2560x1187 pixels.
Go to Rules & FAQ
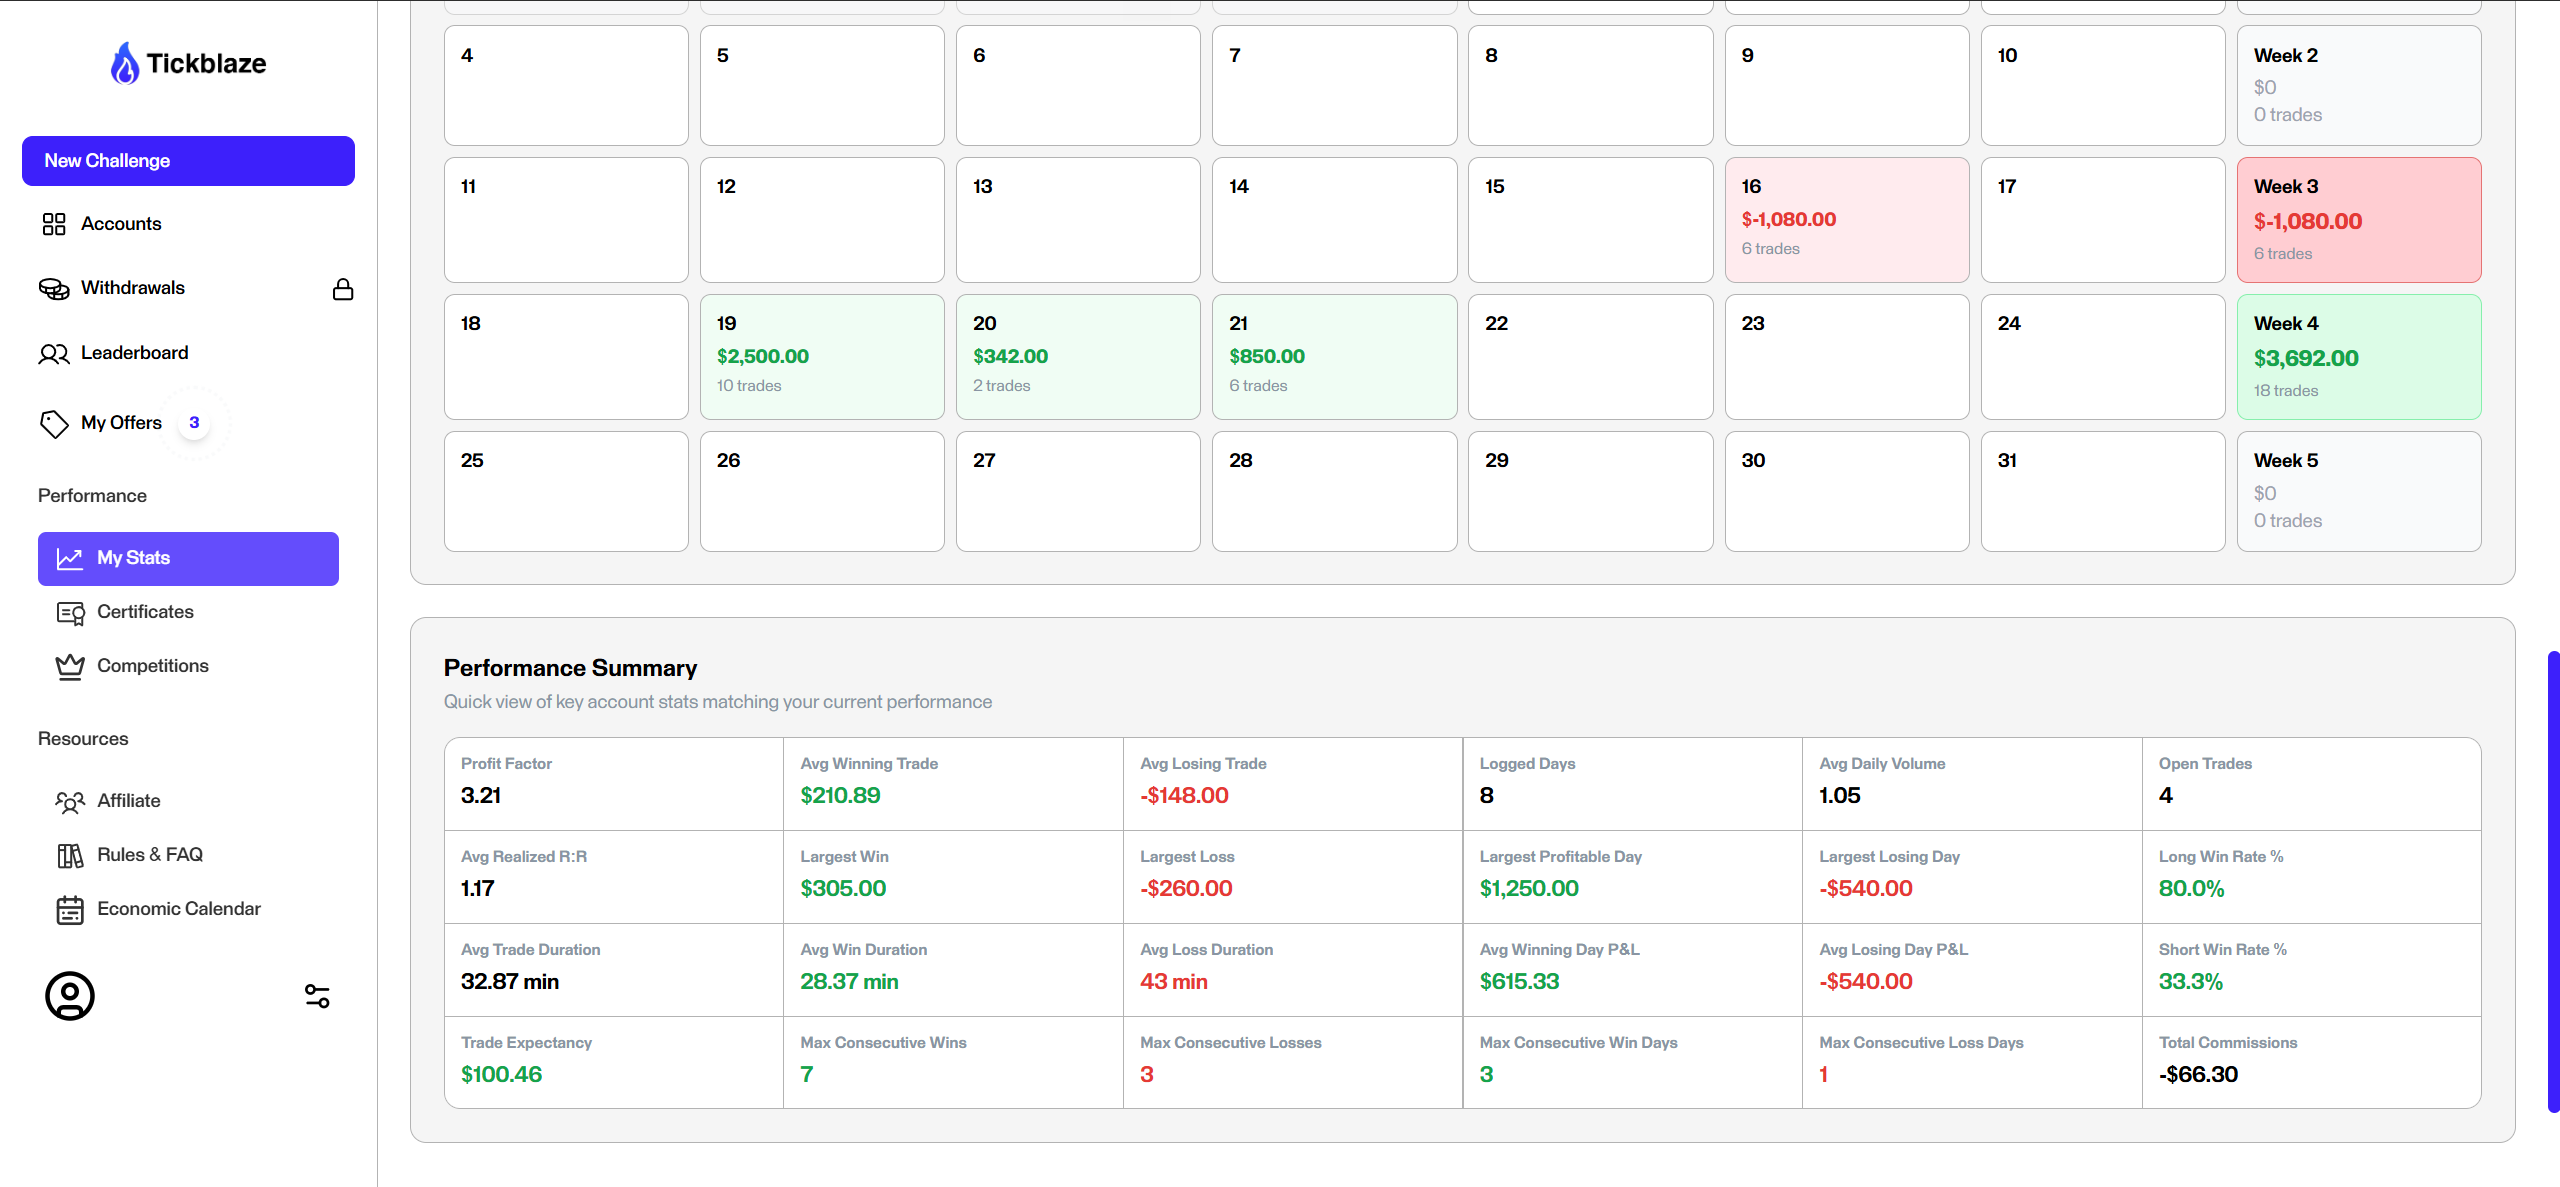tap(150, 855)
